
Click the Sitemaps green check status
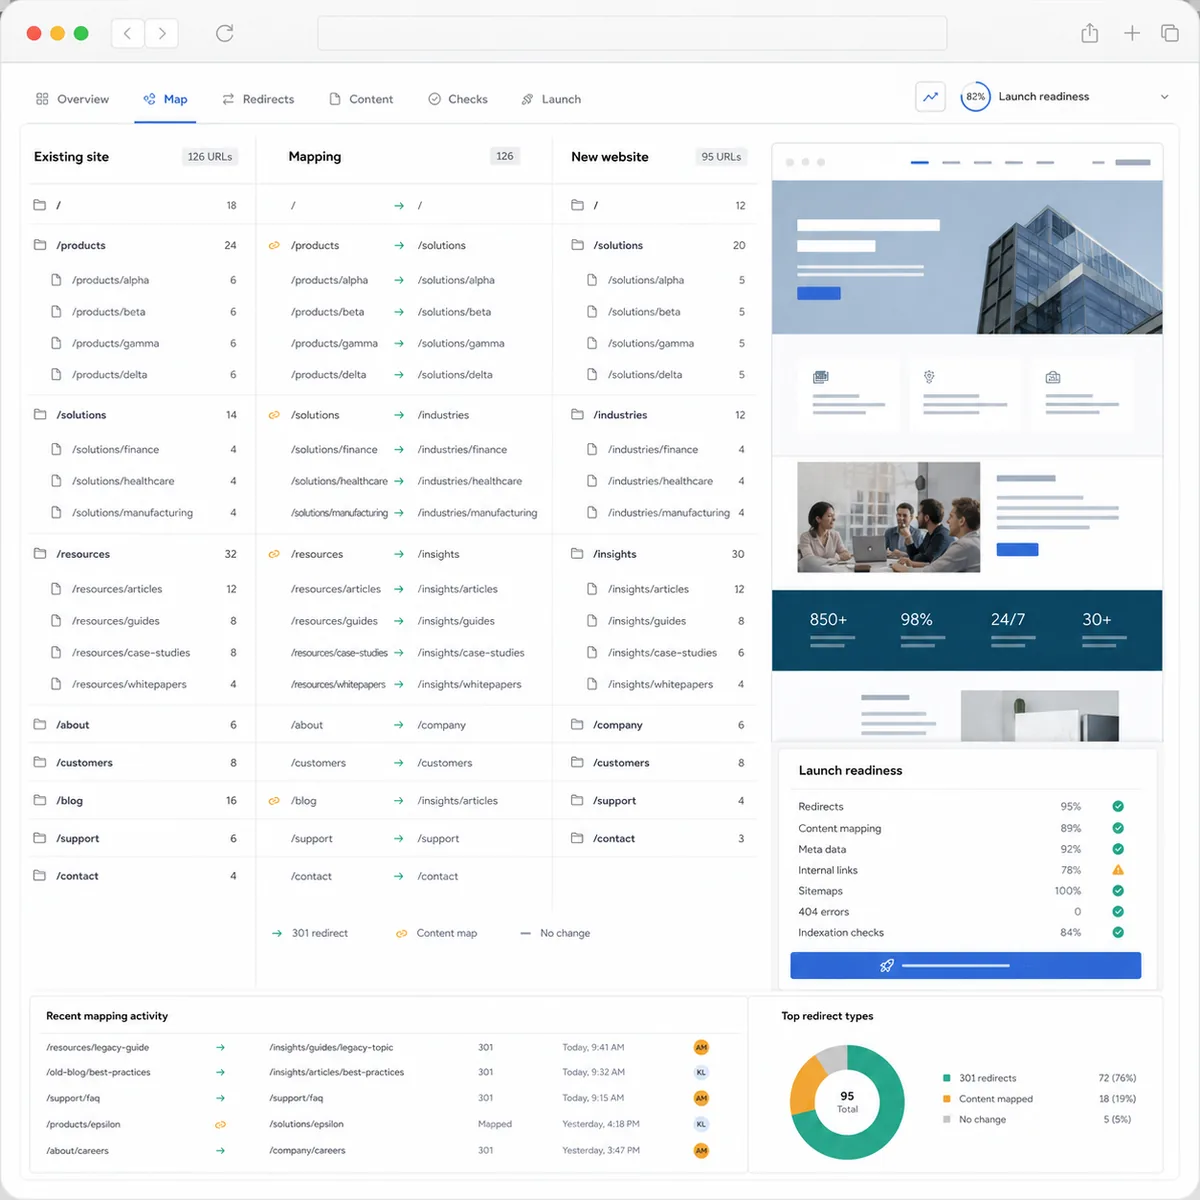click(1118, 891)
